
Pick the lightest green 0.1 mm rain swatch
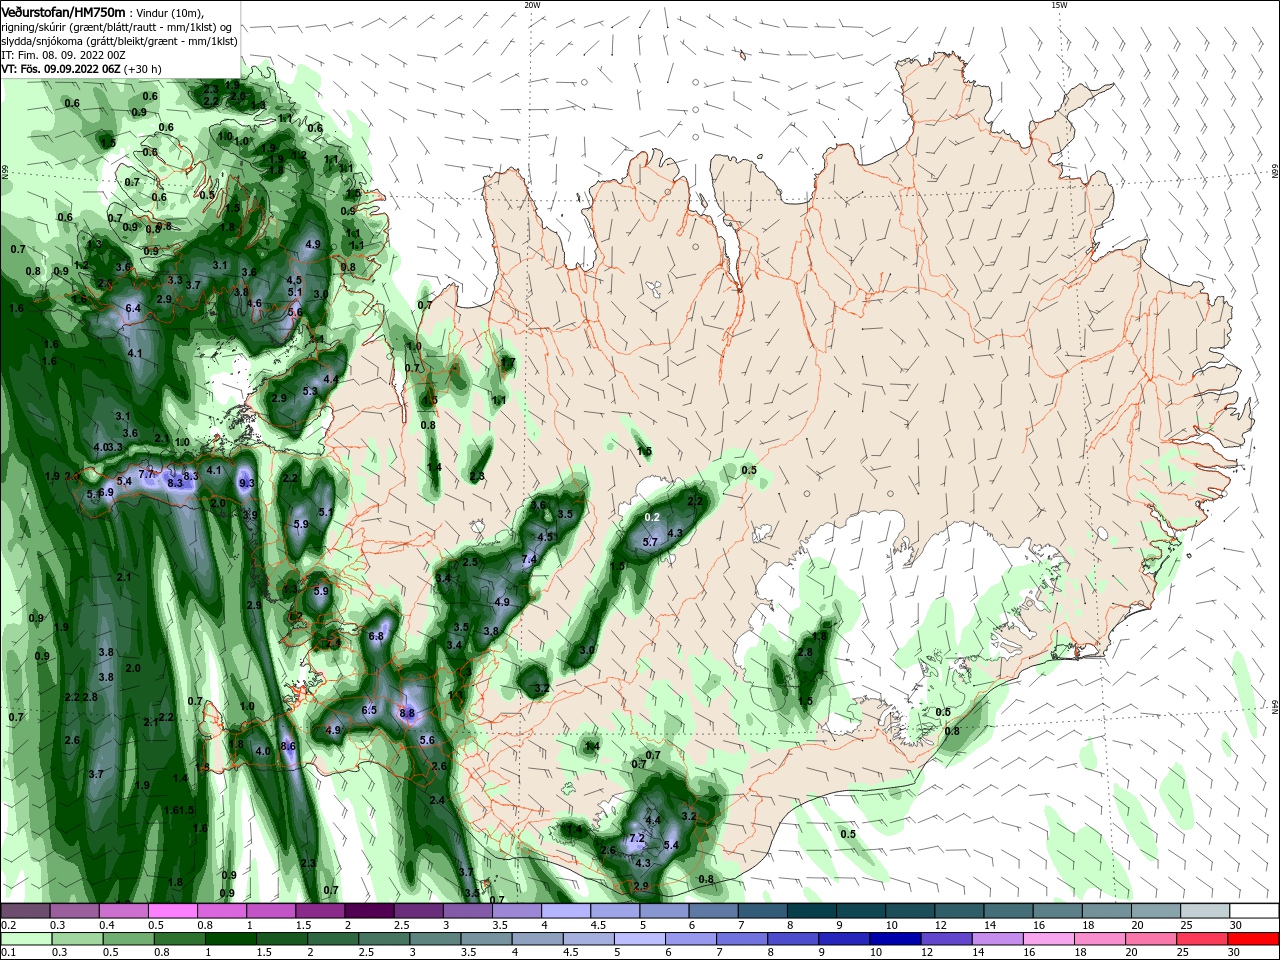click(x=27, y=939)
